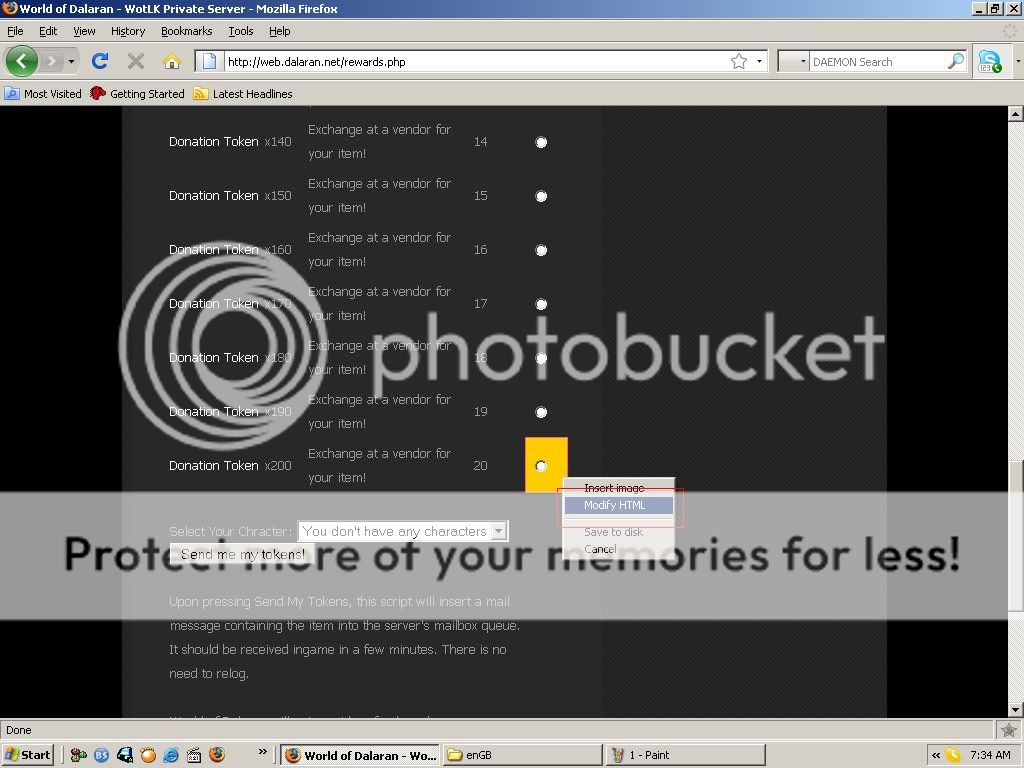This screenshot has height=768, width=1024.
Task: Select the Donation Token x140 radio button
Action: coord(541,142)
